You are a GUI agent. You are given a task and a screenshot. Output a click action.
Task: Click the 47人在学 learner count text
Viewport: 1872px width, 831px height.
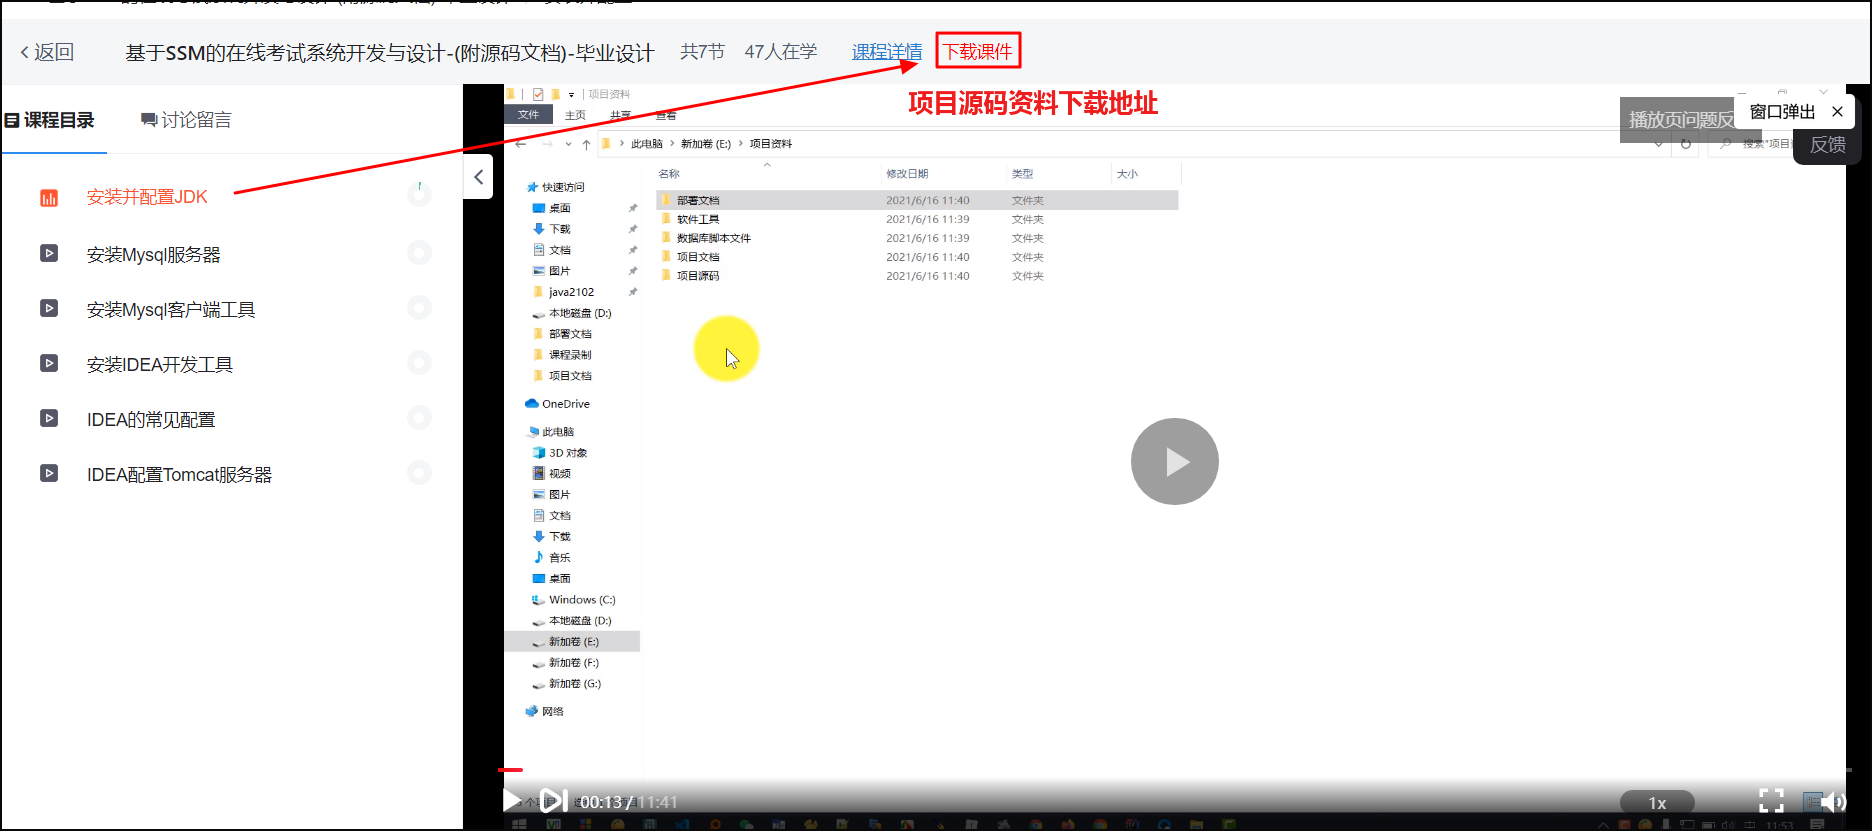[x=781, y=52]
